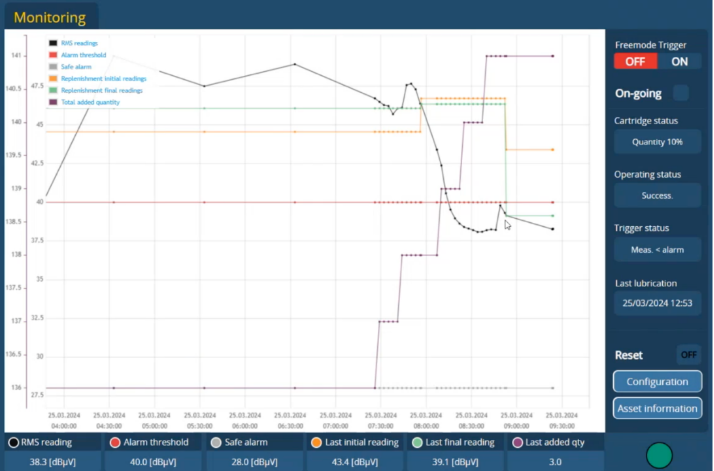Click the green Last final reading icon
Viewport: 714px width, 471px height.
point(417,442)
